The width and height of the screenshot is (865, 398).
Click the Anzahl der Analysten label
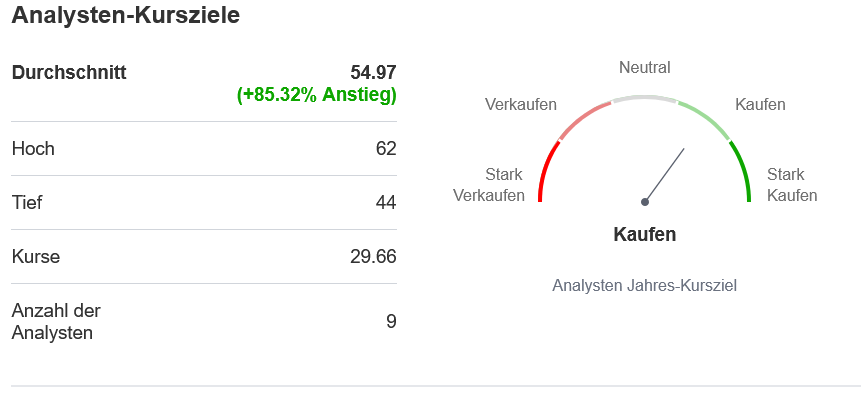point(56,322)
